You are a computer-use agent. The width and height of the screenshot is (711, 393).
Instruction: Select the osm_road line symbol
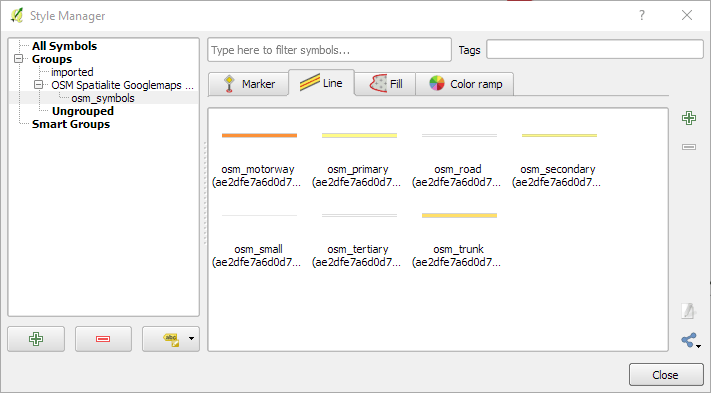point(458,156)
